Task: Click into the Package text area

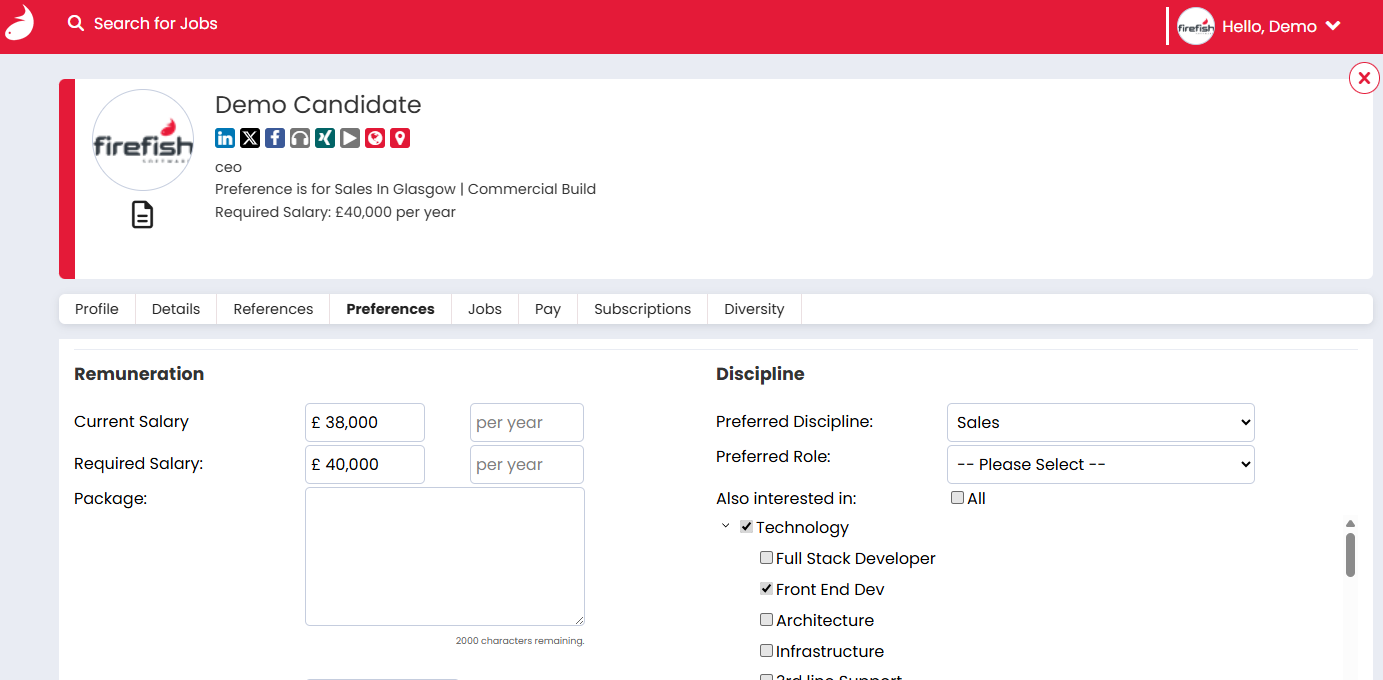Action: point(444,556)
